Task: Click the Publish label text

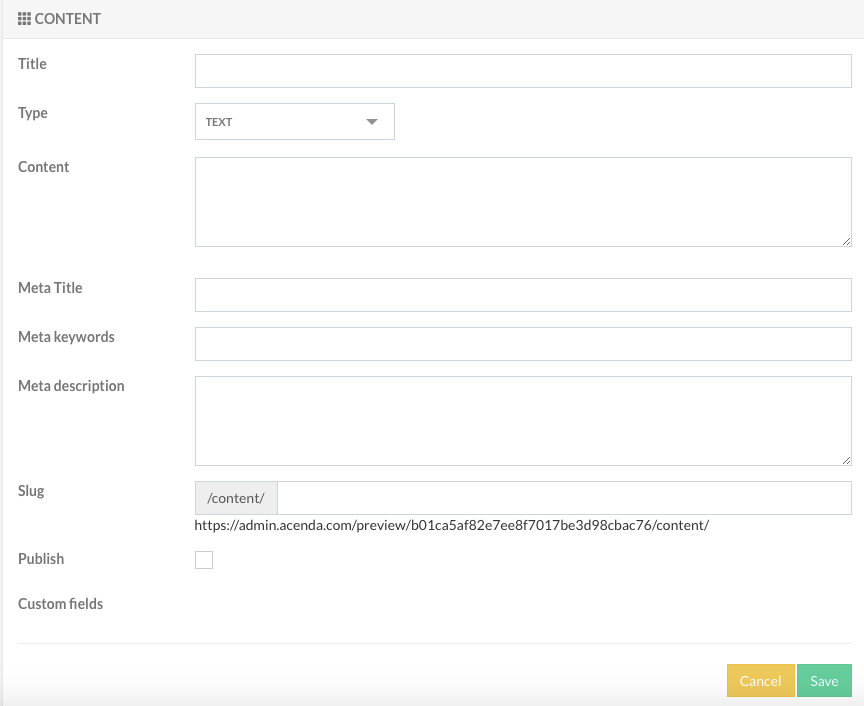Action: click(x=41, y=559)
